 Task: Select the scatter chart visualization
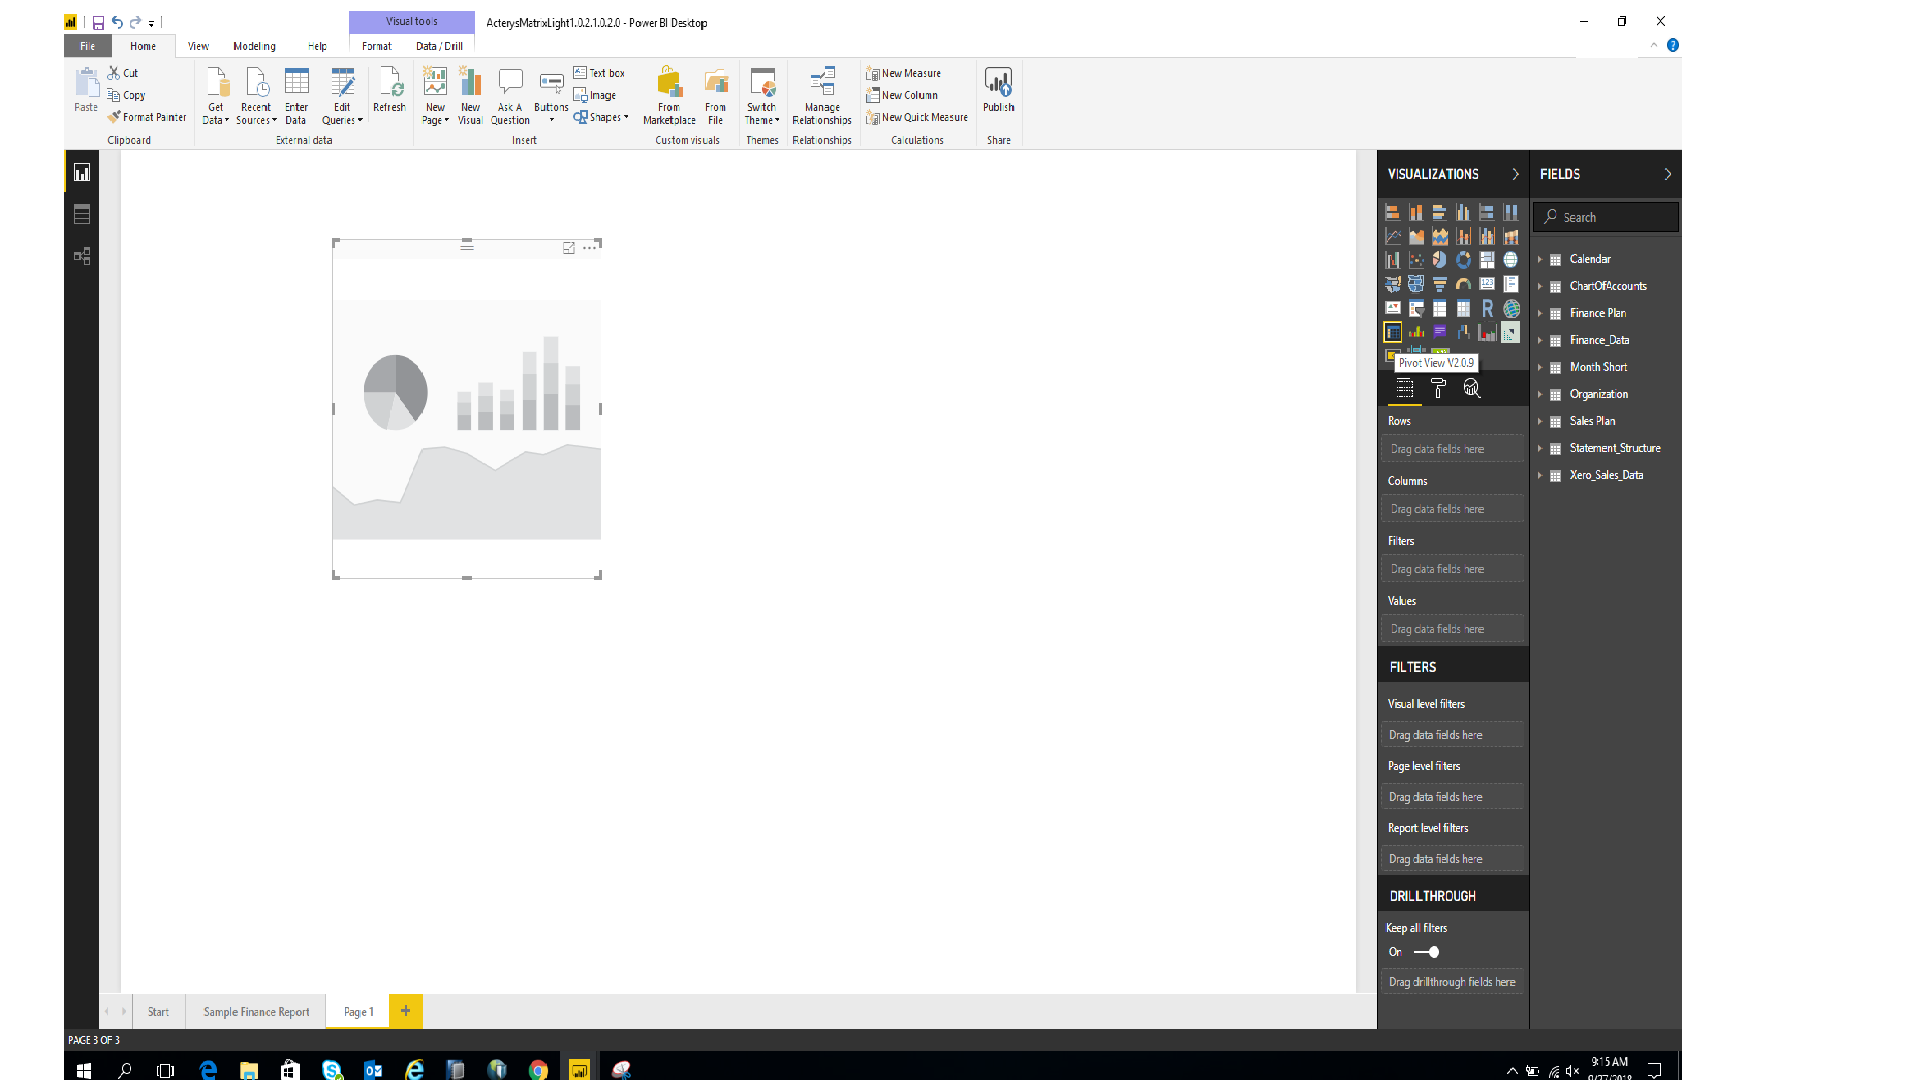(x=1416, y=260)
